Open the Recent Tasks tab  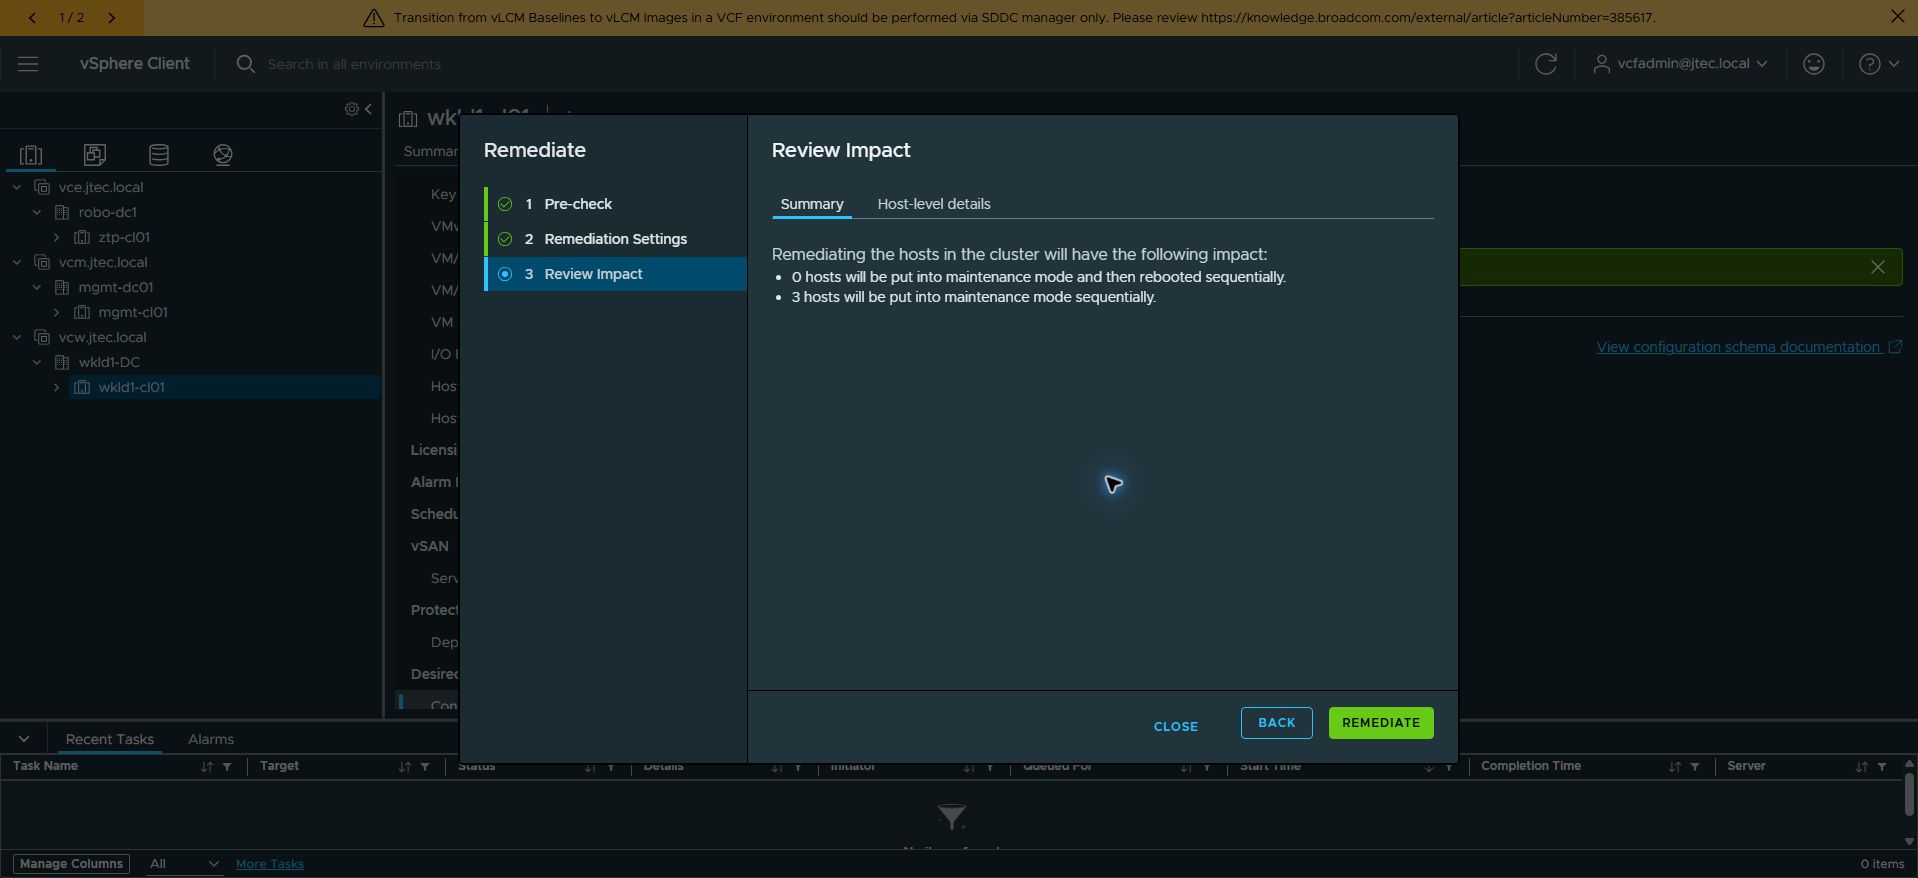tap(110, 740)
